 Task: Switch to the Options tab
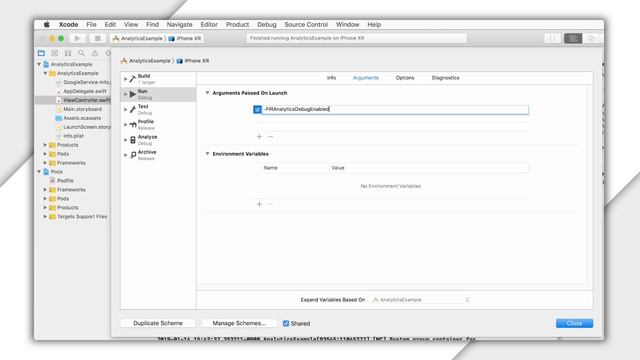pos(405,78)
